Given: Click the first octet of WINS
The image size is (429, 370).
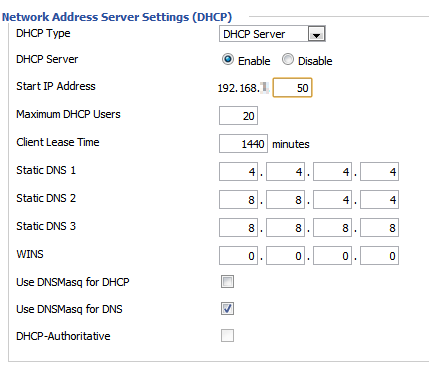Looking at the screenshot, I should 238,256.
